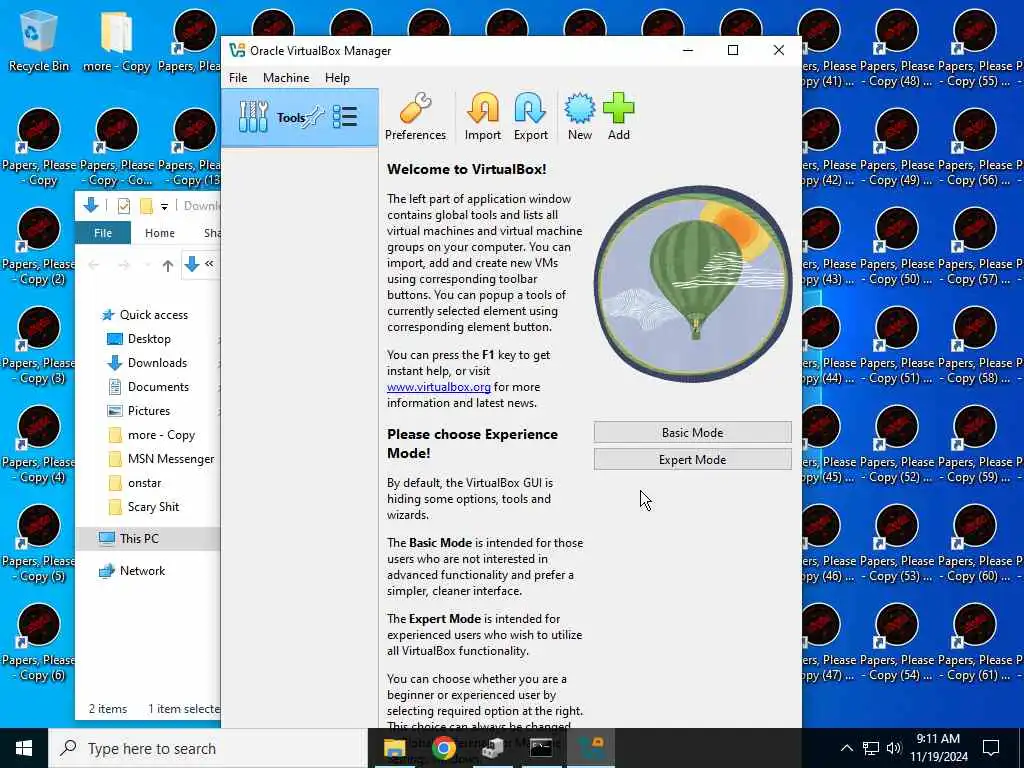This screenshot has width=1024, height=768.
Task: Open Papers, Please - Copy (48) shortcut
Action: [x=897, y=49]
